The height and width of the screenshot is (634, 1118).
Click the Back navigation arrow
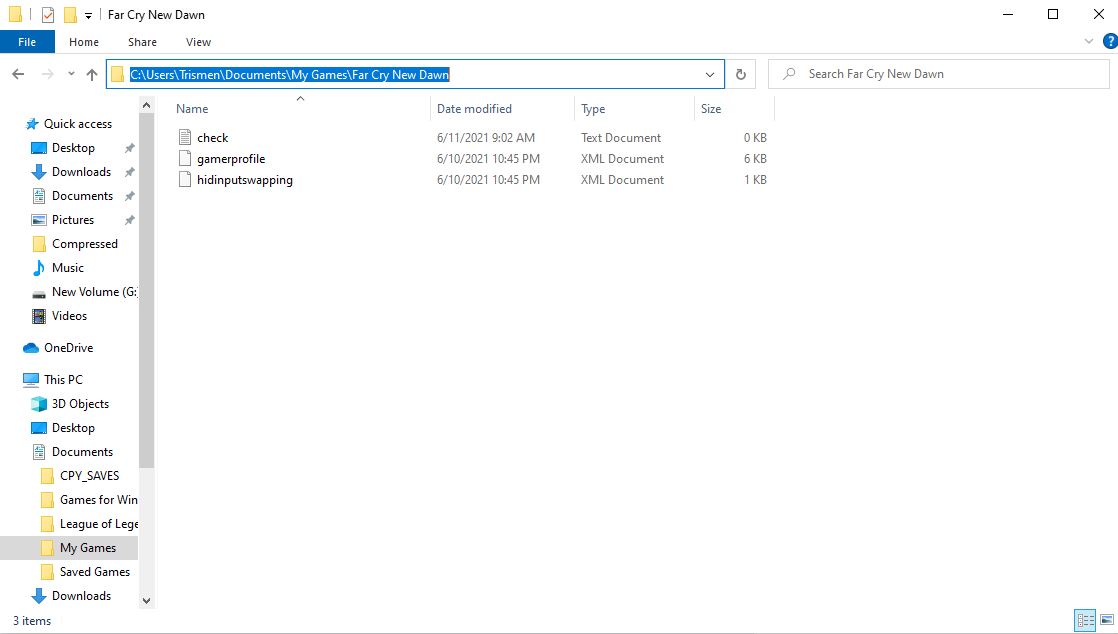click(18, 74)
